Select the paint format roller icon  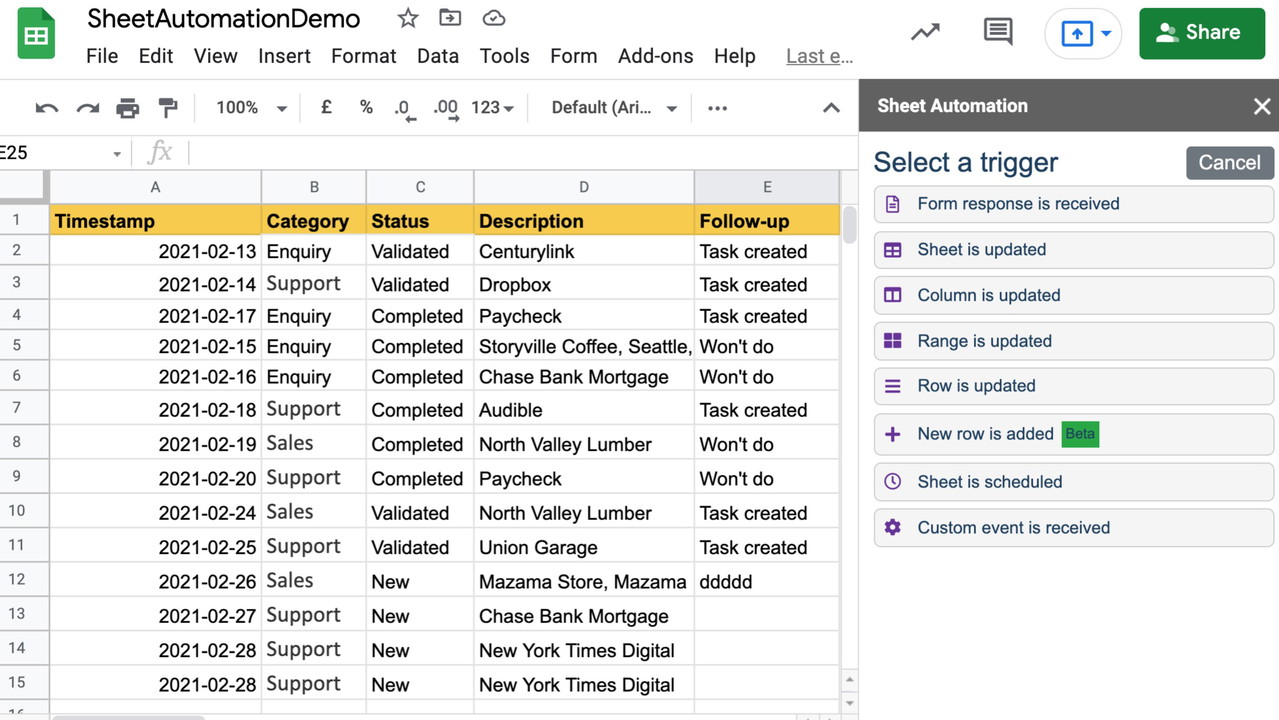click(x=168, y=108)
